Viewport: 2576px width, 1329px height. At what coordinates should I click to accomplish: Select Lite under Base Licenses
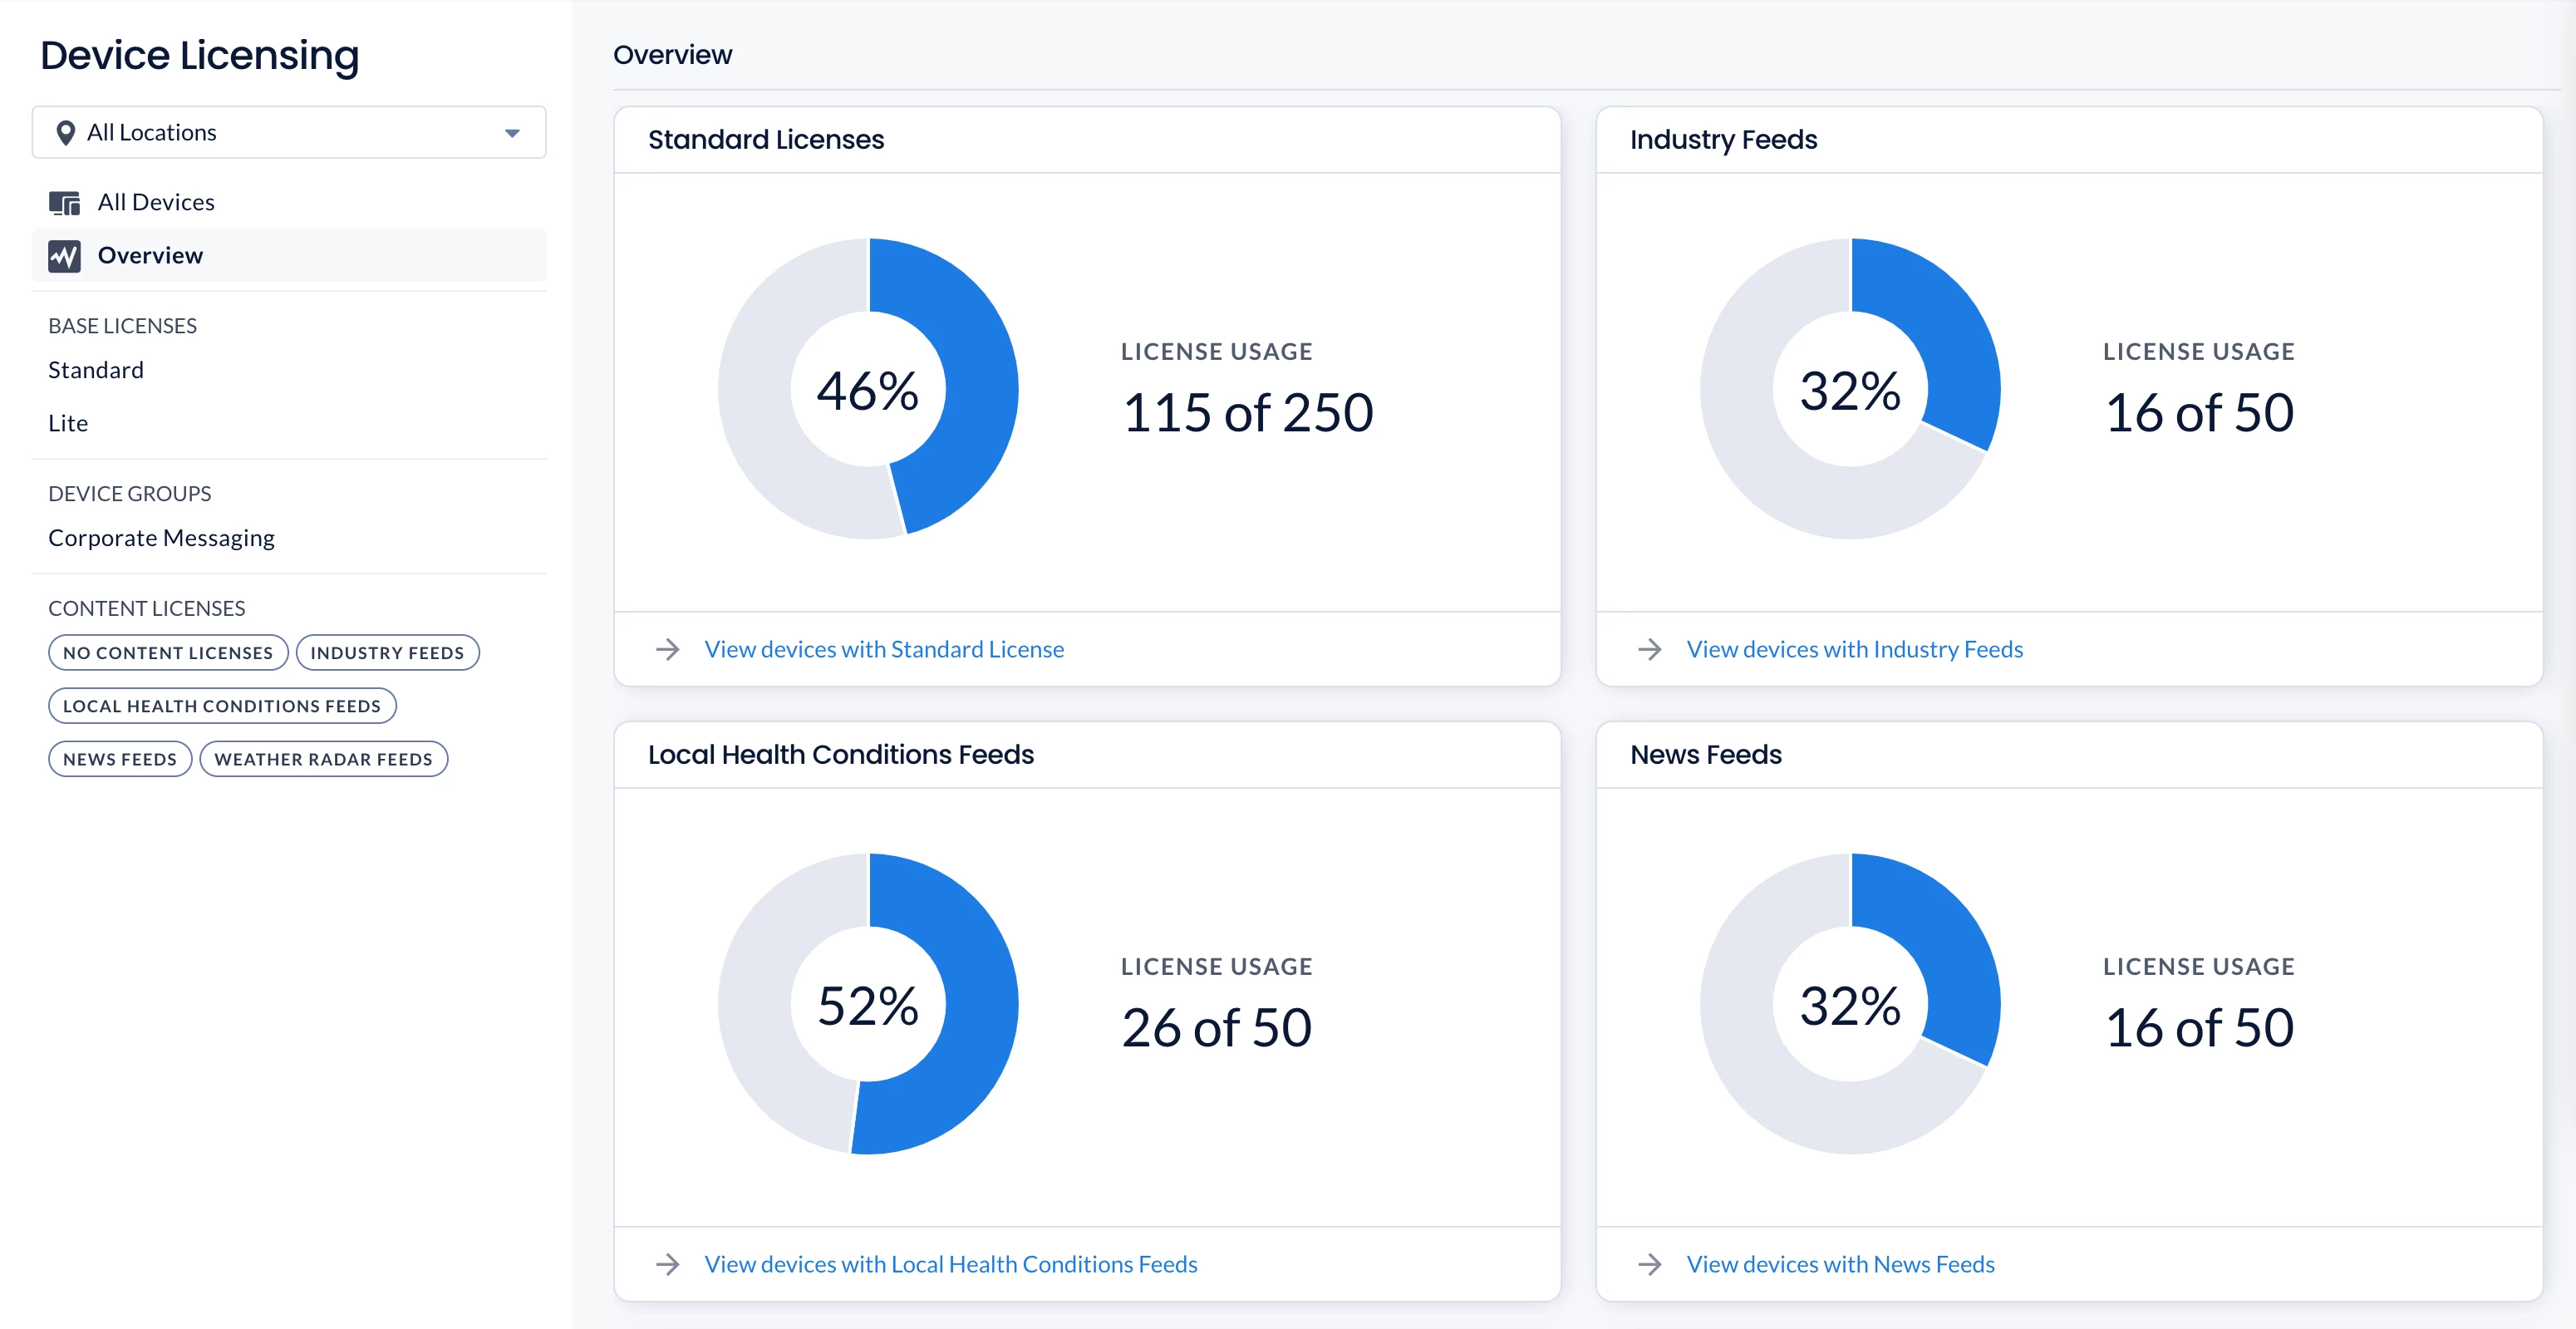pos(68,424)
